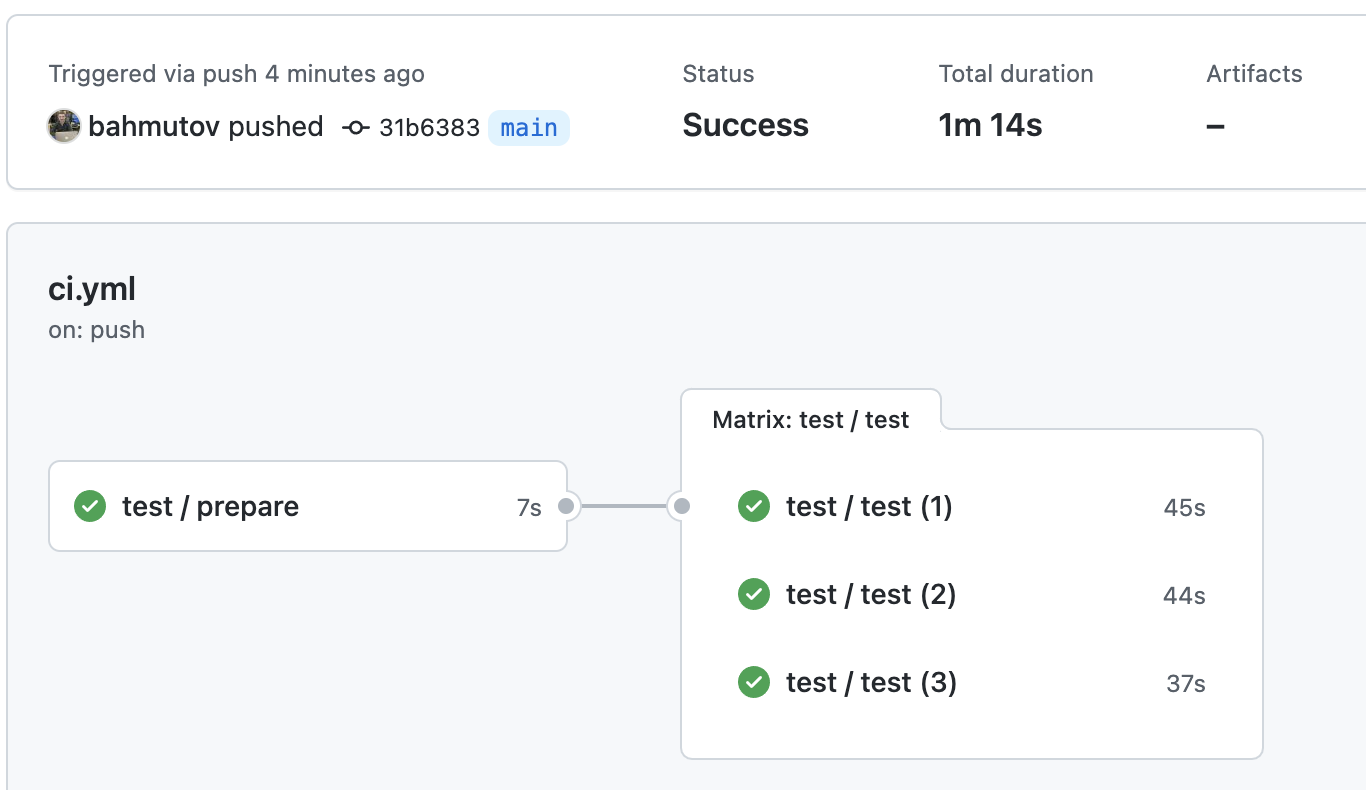Click the Matrix: test / test tab
The image size is (1366, 790).
pos(810,420)
